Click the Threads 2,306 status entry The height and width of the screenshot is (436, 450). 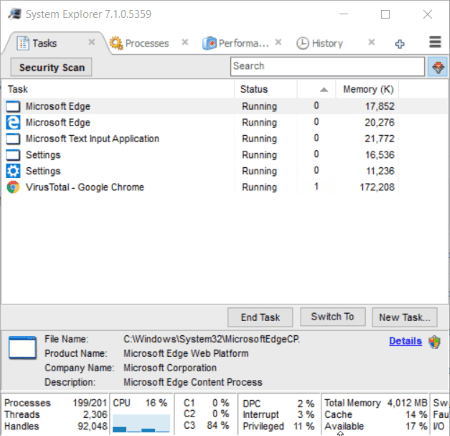56,414
